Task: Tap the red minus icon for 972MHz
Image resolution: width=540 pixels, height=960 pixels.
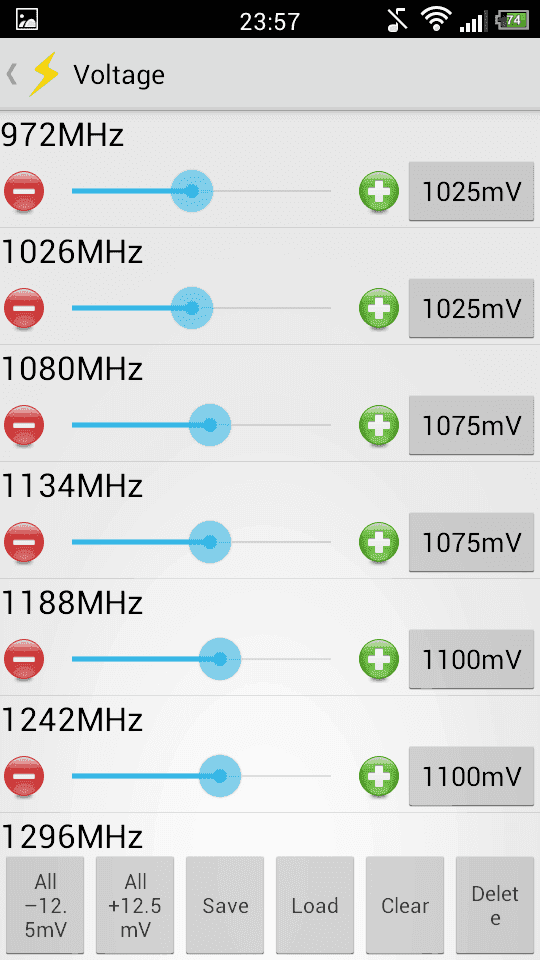Action: tap(24, 192)
